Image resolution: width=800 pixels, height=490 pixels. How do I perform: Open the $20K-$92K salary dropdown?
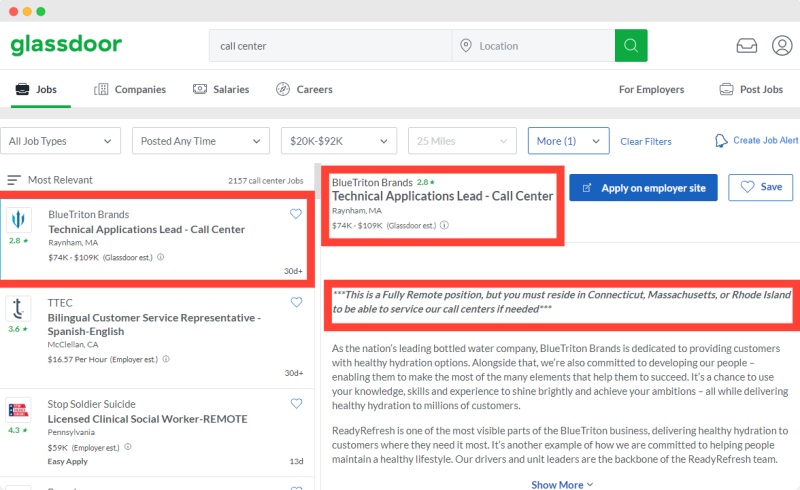tap(339, 141)
